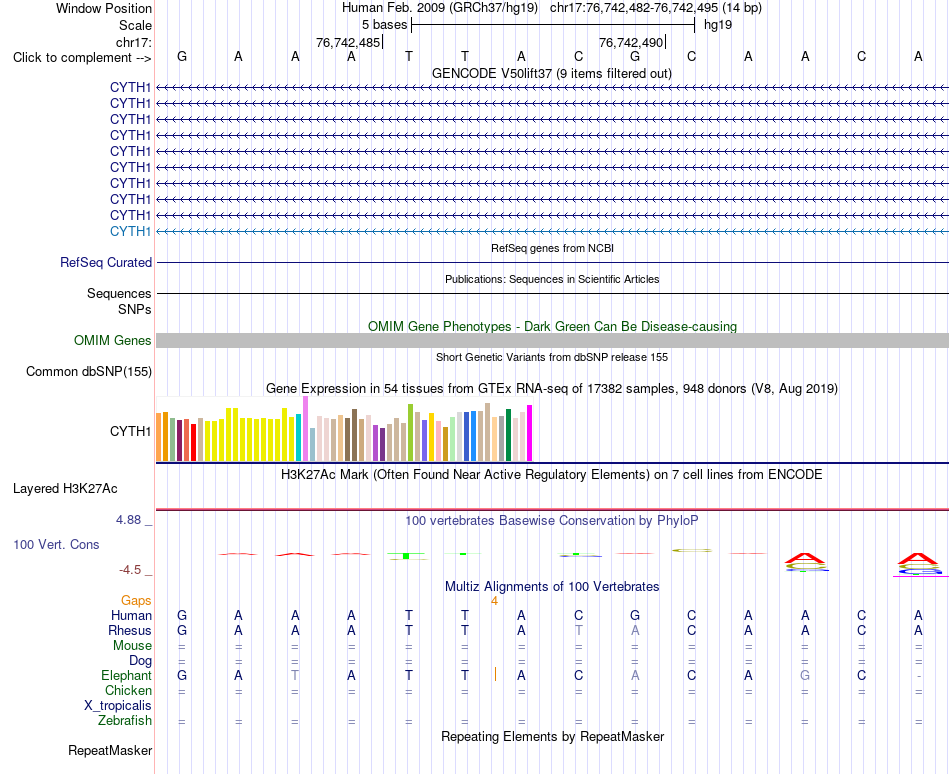Click the Mouse species label
Image resolution: width=950 pixels, height=774 pixels.
pyautogui.click(x=132, y=646)
